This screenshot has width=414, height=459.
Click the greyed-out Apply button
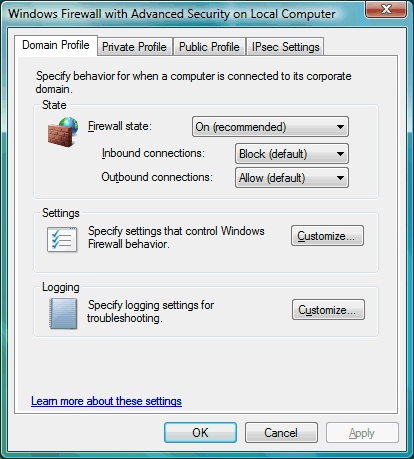tap(362, 433)
